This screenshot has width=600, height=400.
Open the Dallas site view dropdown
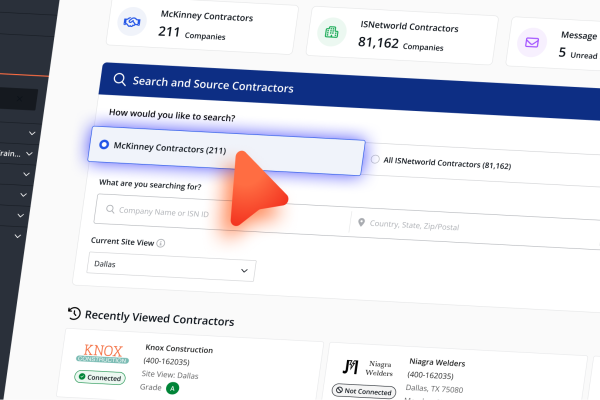click(171, 267)
